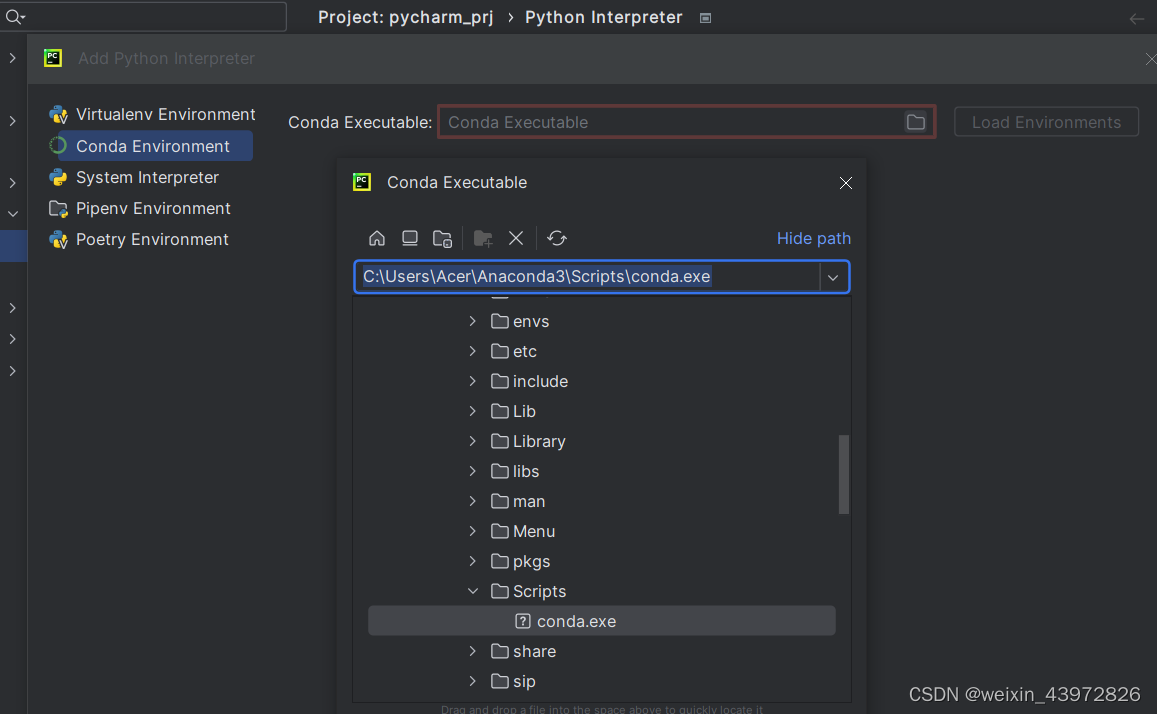Image resolution: width=1157 pixels, height=714 pixels.
Task: Refresh the file tree with the refresh icon
Action: (557, 238)
